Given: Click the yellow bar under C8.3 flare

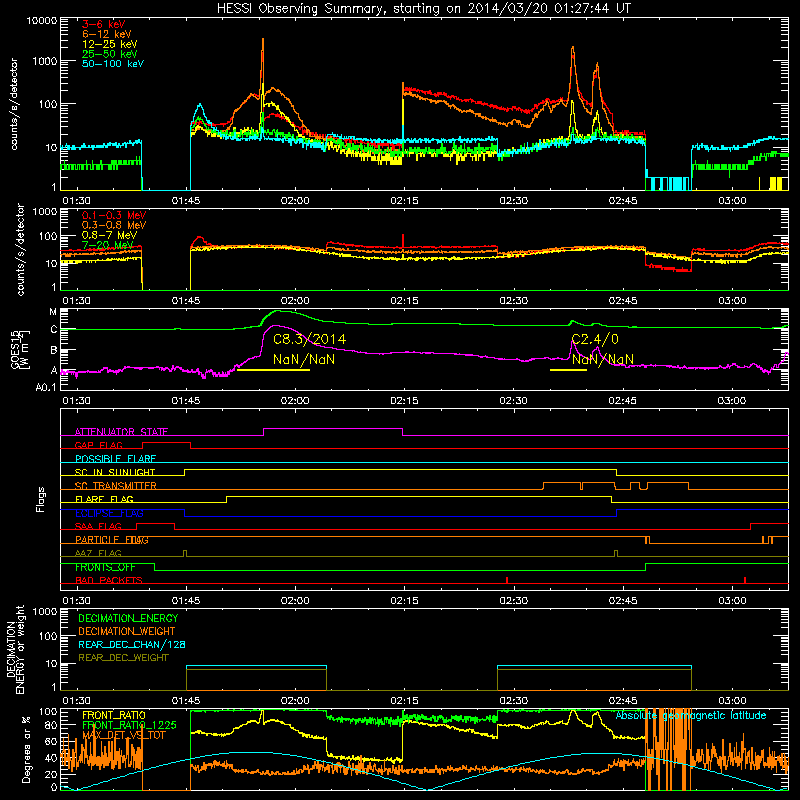Looking at the screenshot, I should point(273,369).
